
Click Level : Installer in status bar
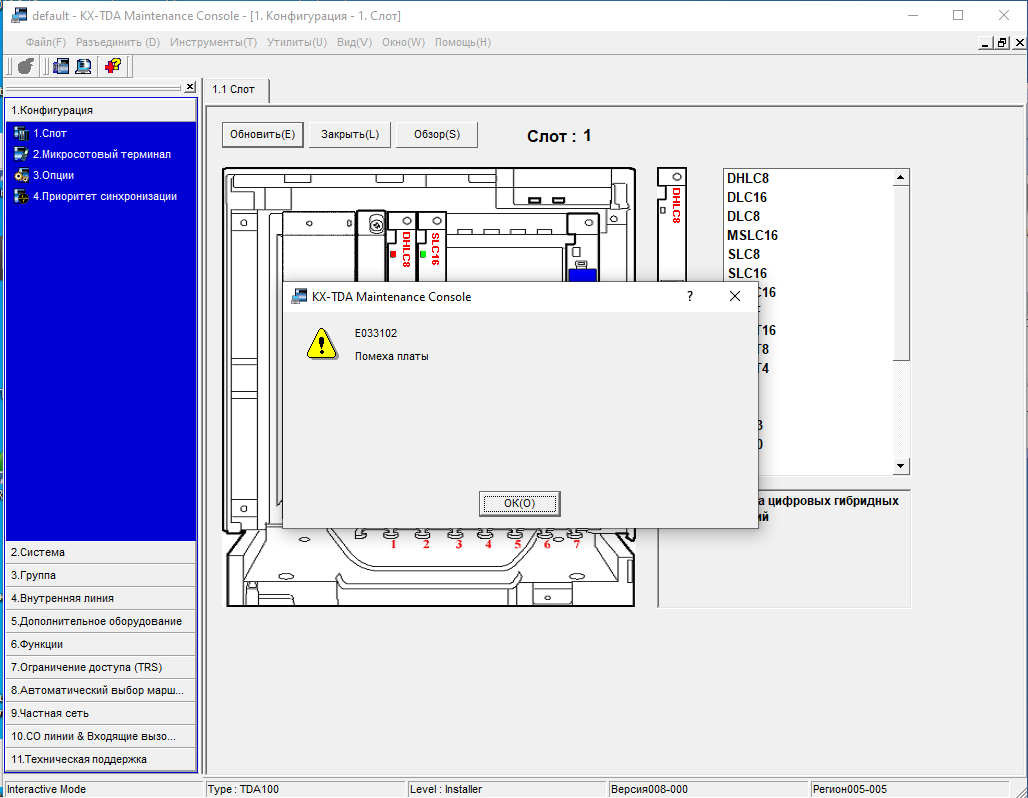(446, 789)
